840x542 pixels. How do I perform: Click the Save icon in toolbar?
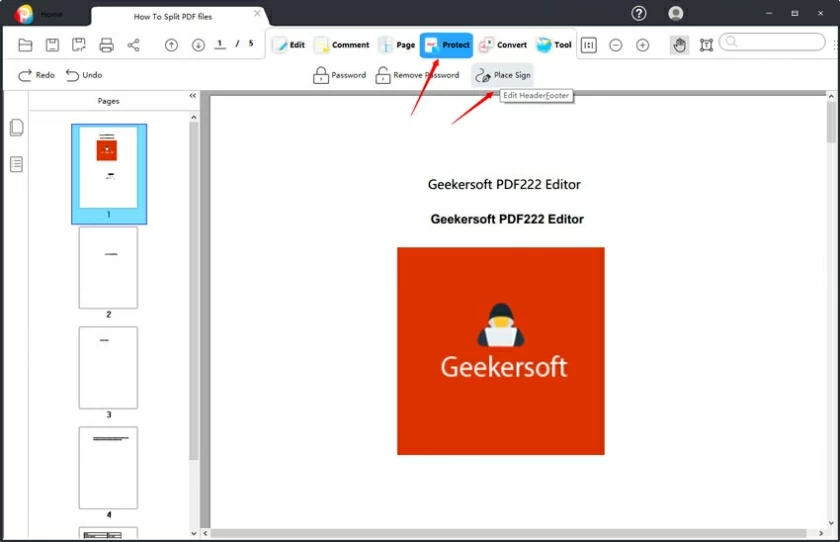click(x=52, y=45)
